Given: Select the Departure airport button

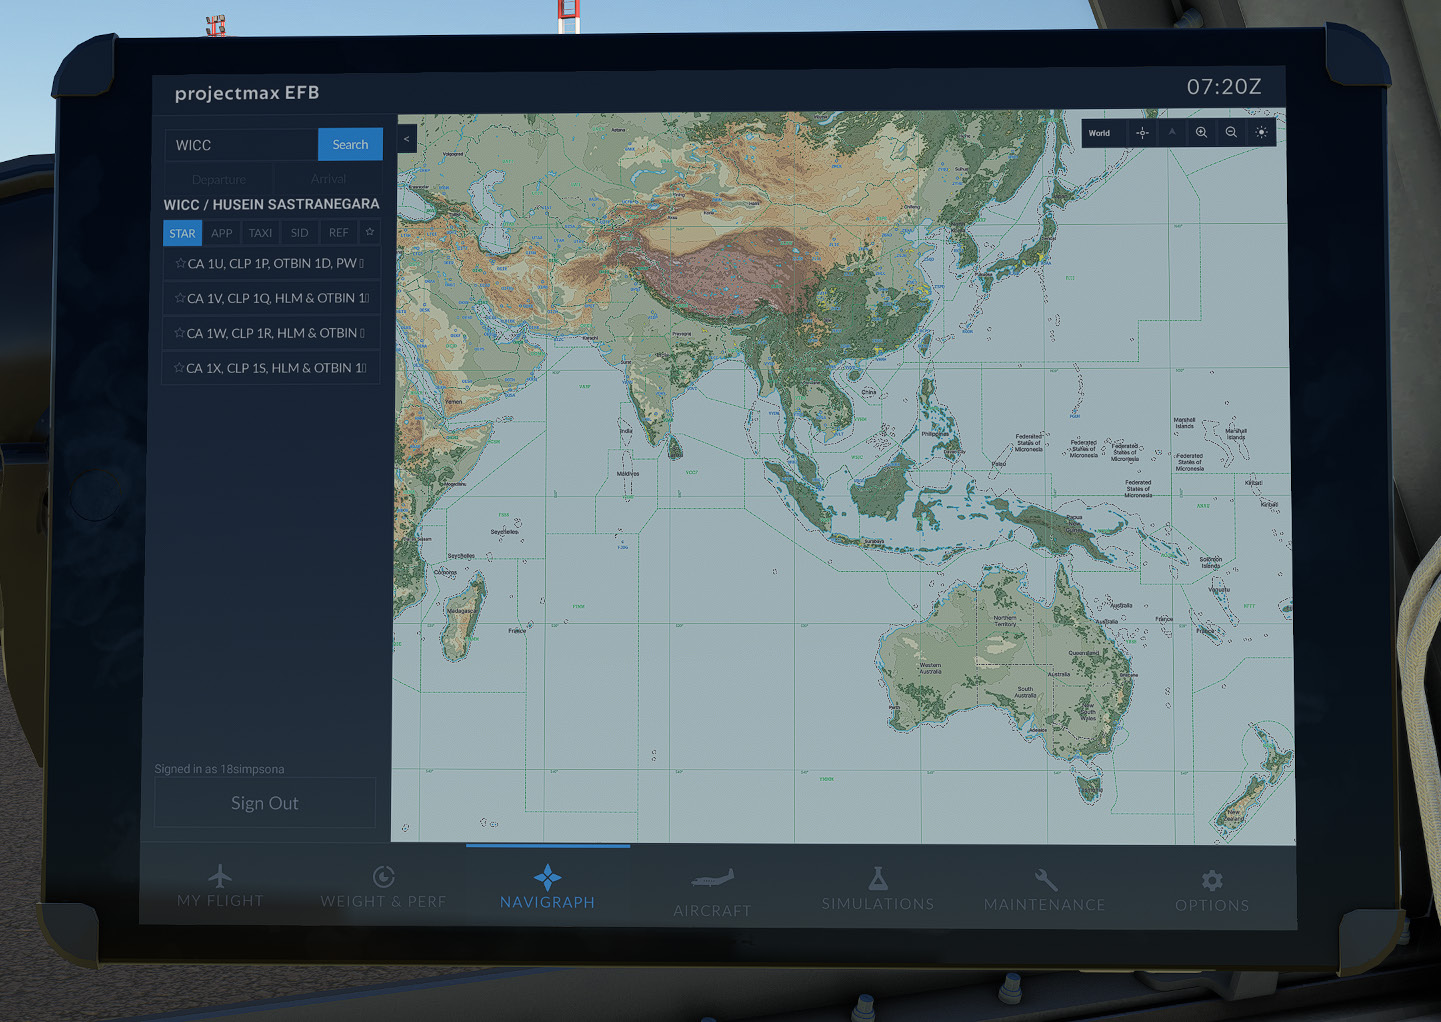Looking at the screenshot, I should (218, 179).
